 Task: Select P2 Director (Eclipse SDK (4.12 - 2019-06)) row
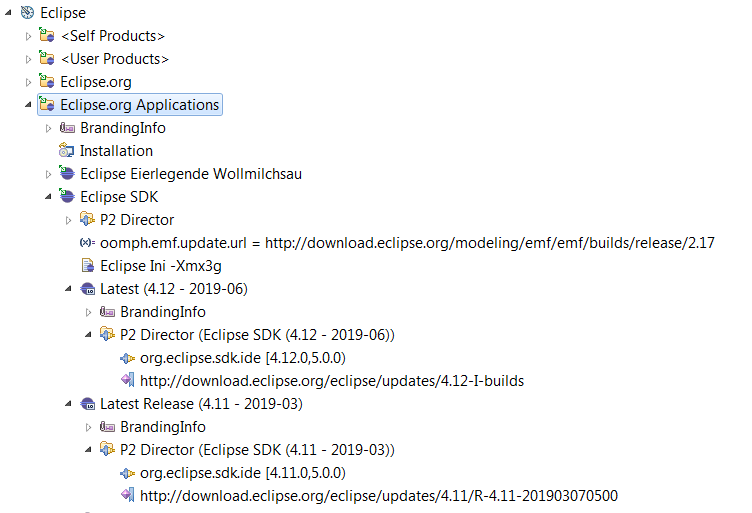pos(257,335)
